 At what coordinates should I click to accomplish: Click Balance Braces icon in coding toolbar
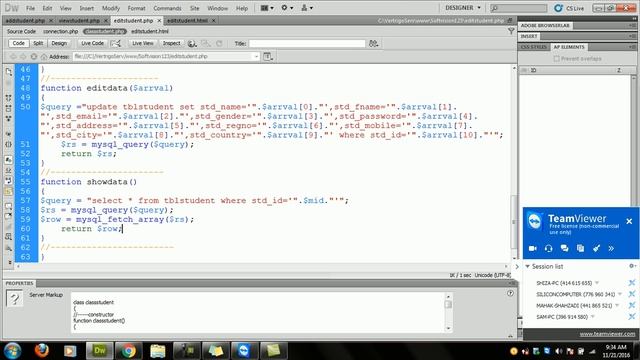coord(9,144)
